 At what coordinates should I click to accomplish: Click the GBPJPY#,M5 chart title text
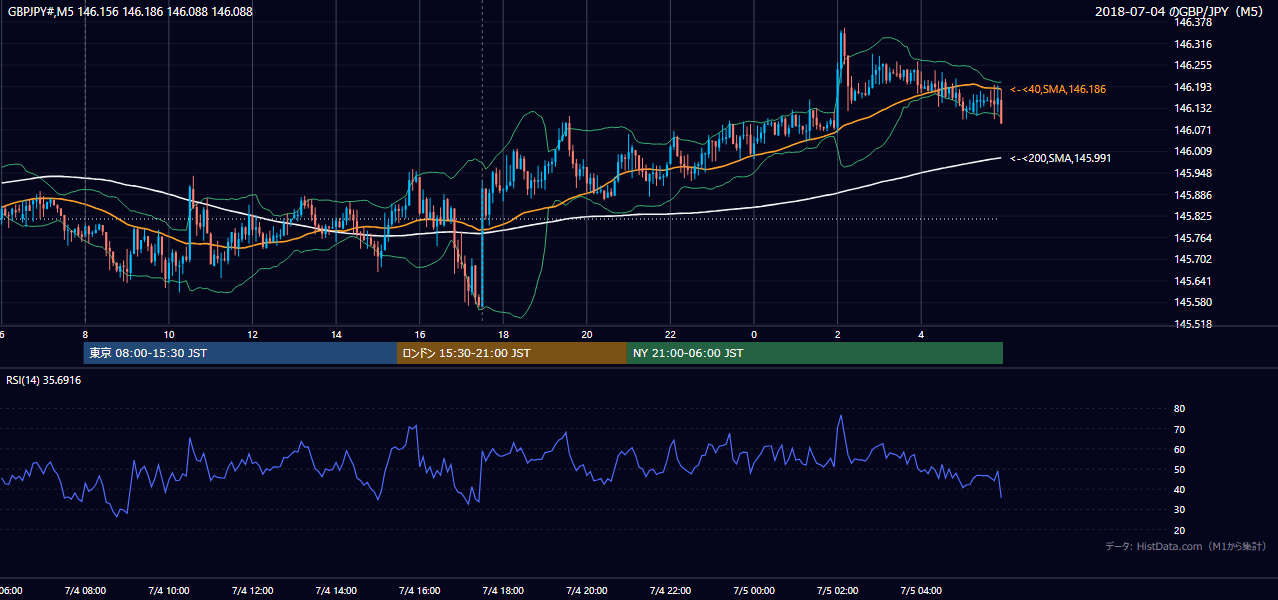point(130,12)
